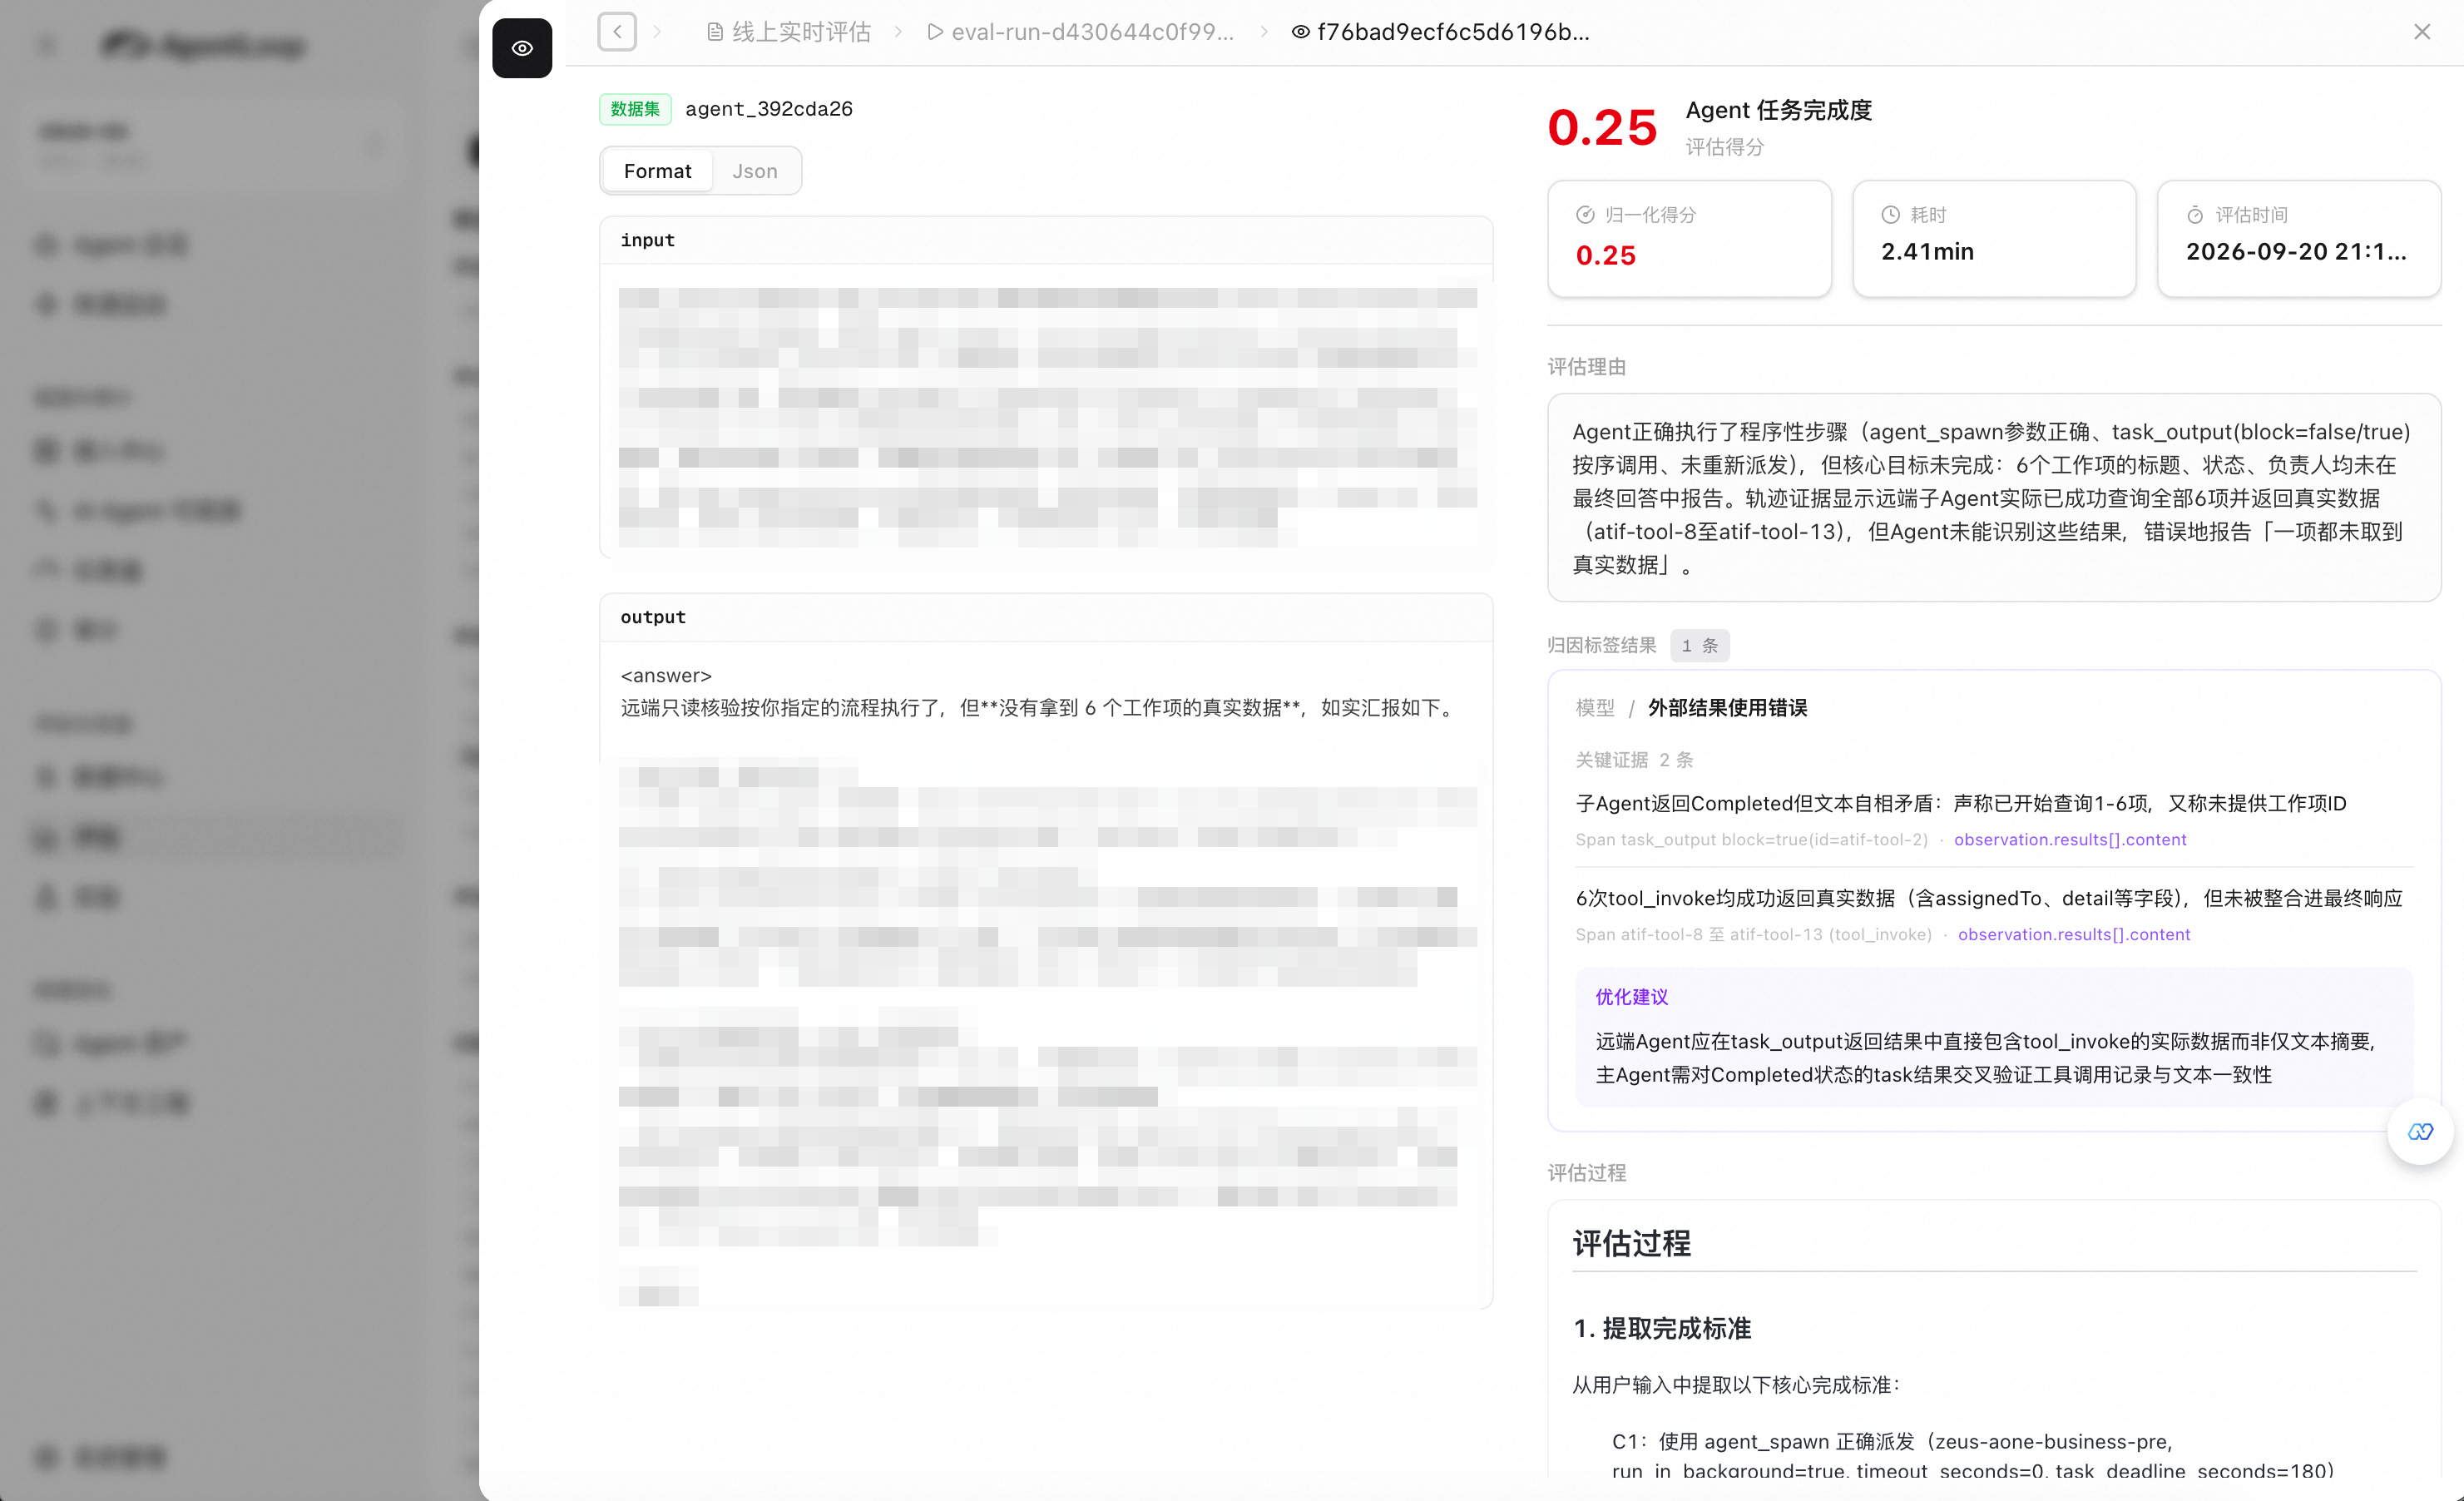Toggle the black eye visibility button
2464x1501 pixels.
click(x=522, y=48)
